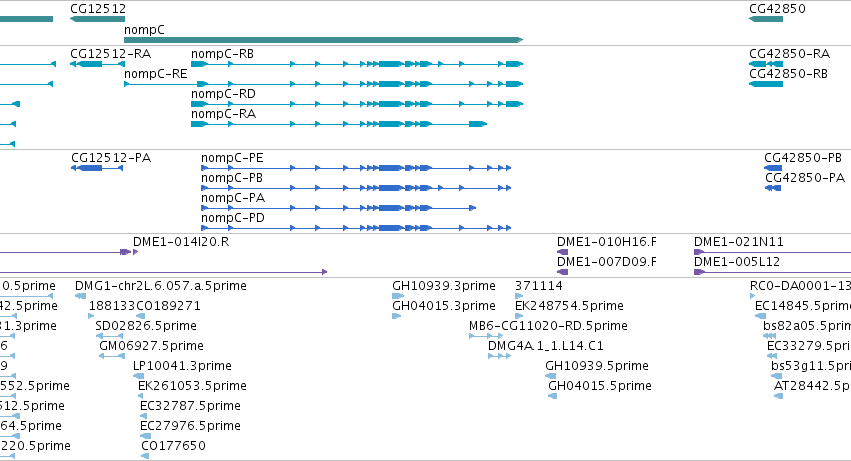Select the DME1-010H16.F clone feature

tap(562, 252)
